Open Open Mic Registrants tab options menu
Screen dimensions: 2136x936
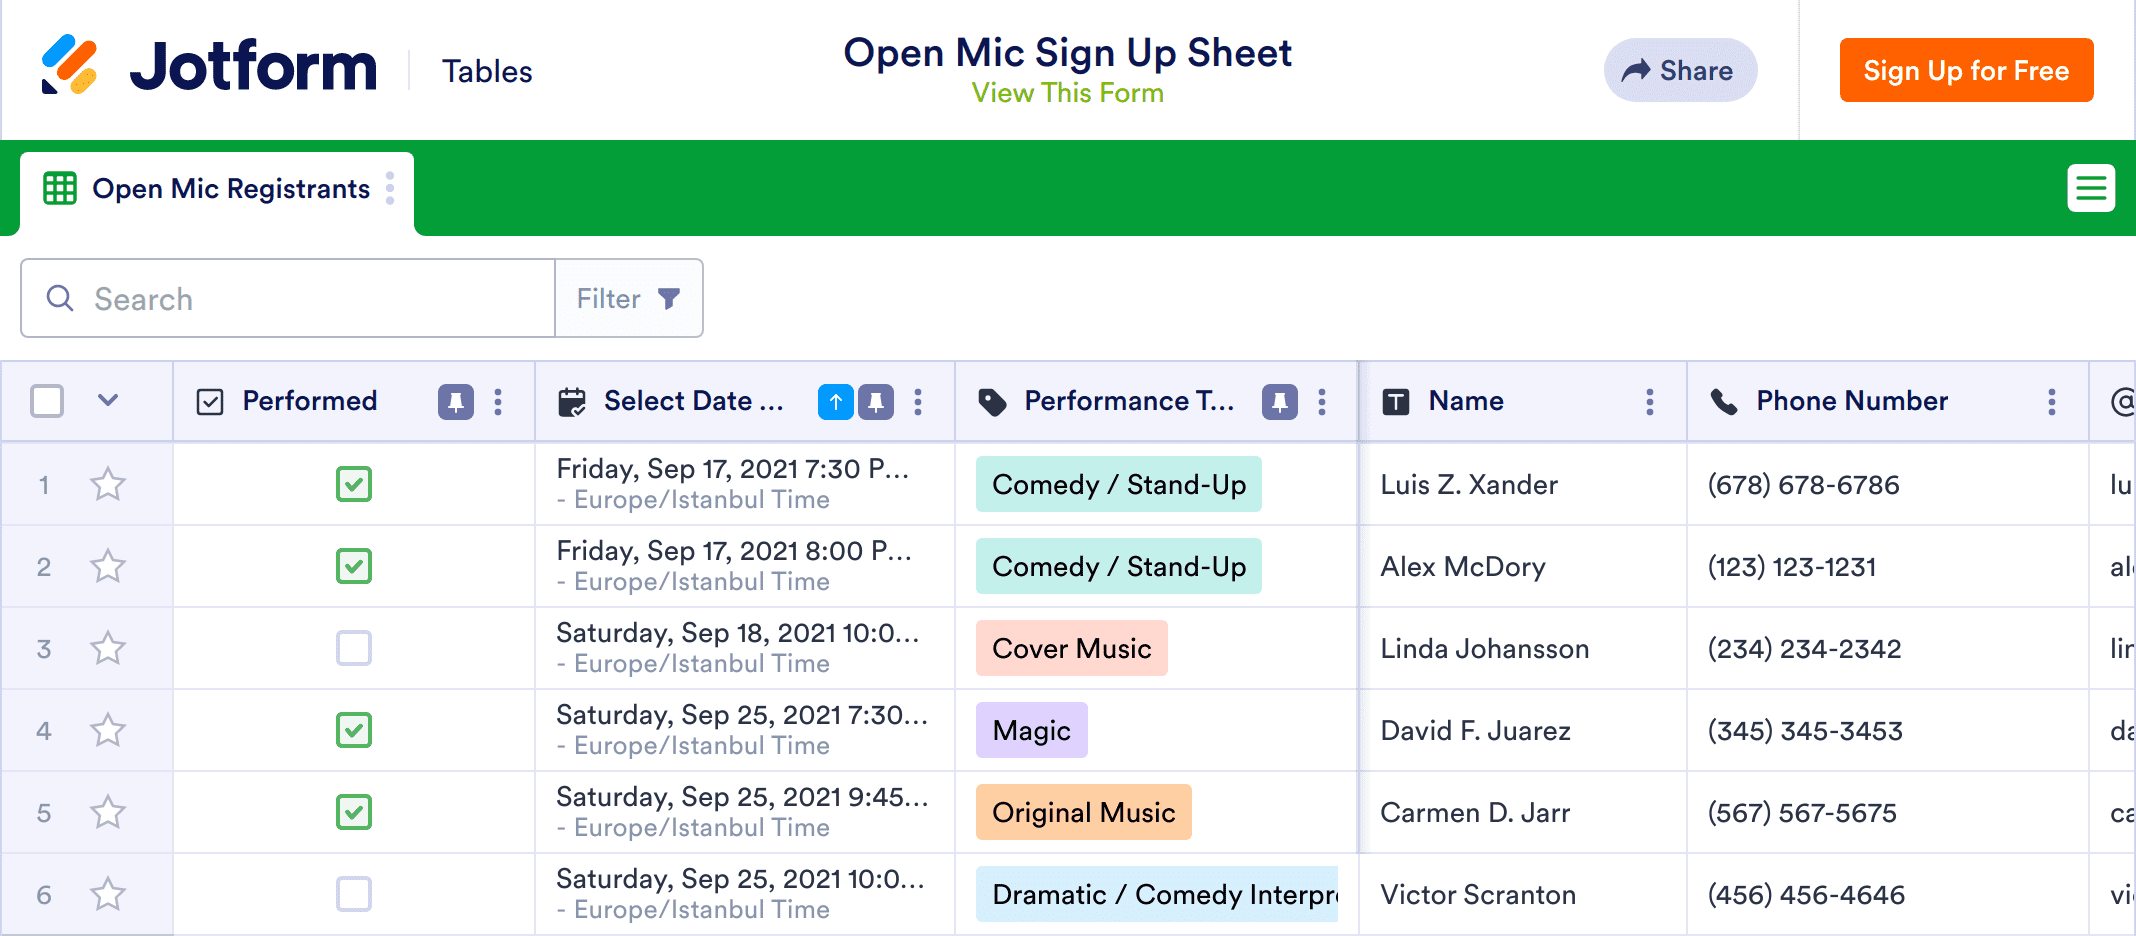point(390,188)
